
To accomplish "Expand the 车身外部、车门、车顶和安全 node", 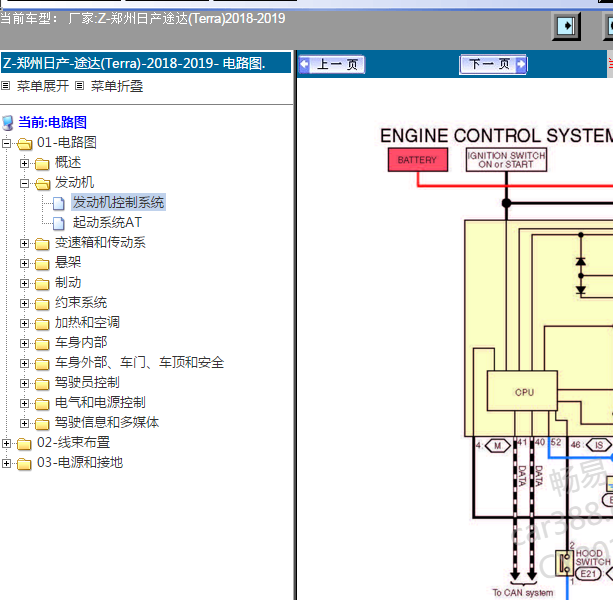I will pos(24,364).
